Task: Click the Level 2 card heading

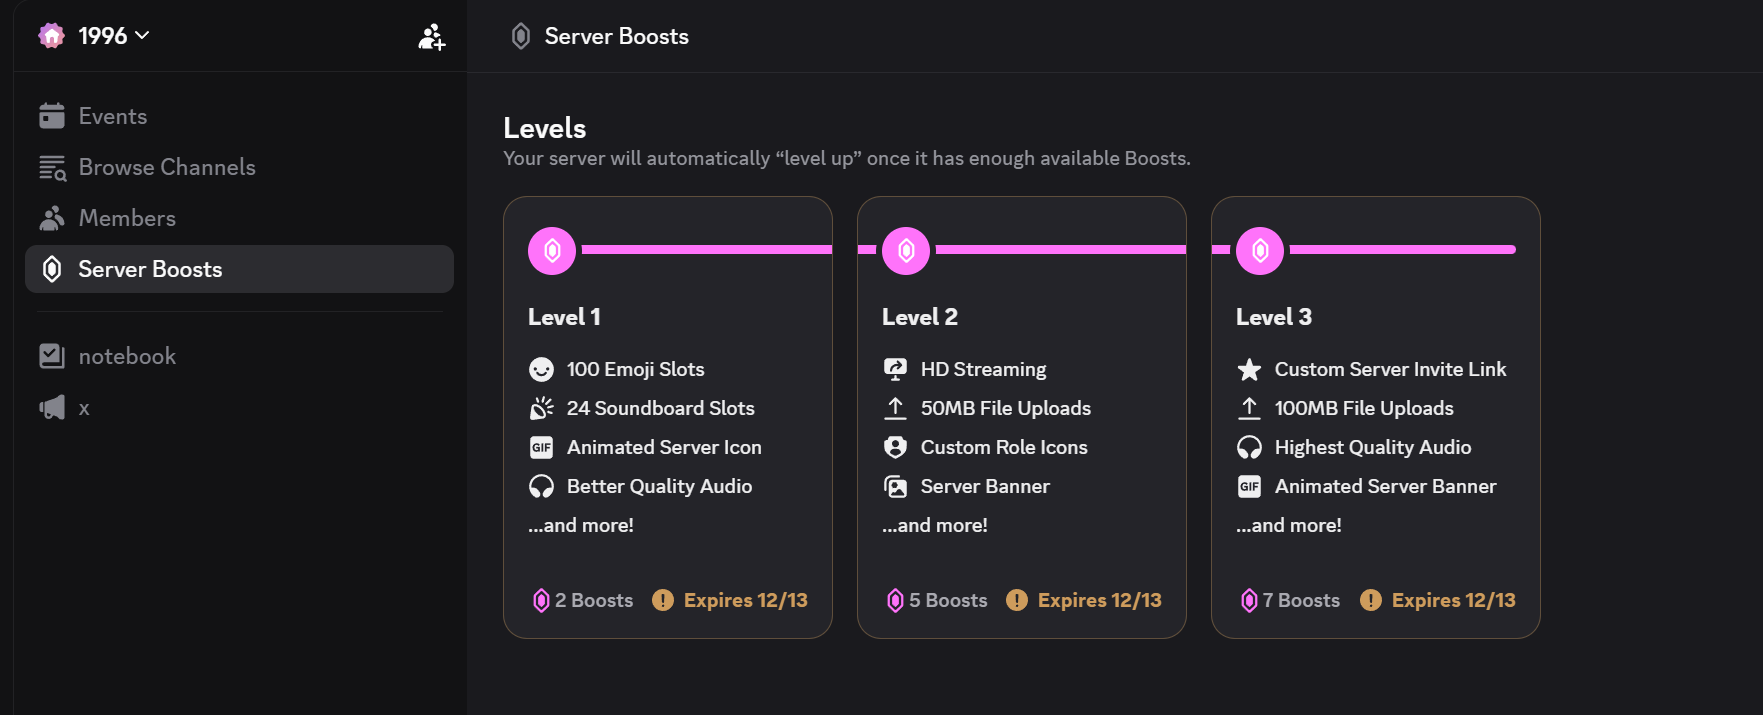Action: click(x=920, y=317)
